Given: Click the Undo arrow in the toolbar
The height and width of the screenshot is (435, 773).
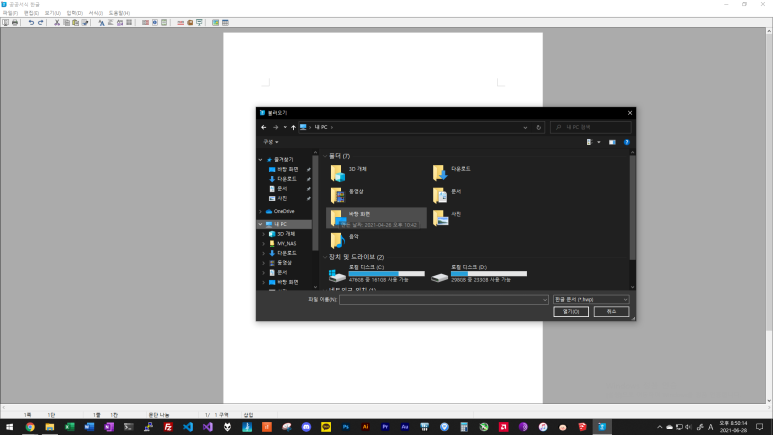Looking at the screenshot, I should point(31,23).
